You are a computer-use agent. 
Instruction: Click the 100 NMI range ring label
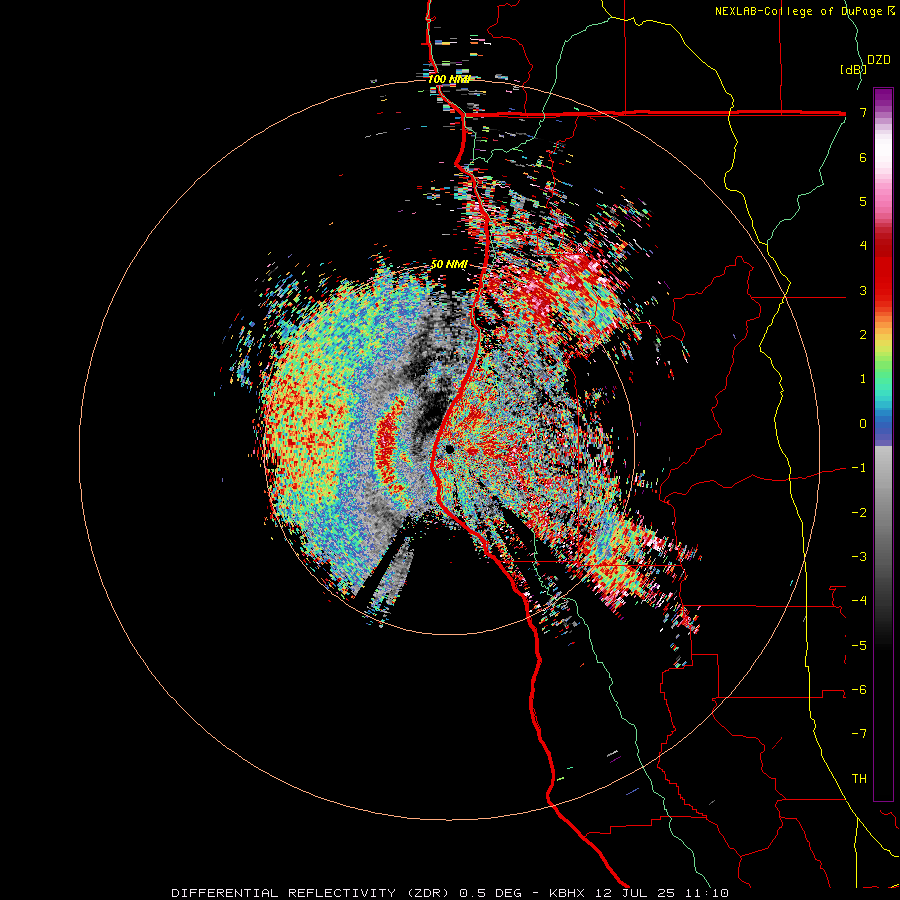448,79
